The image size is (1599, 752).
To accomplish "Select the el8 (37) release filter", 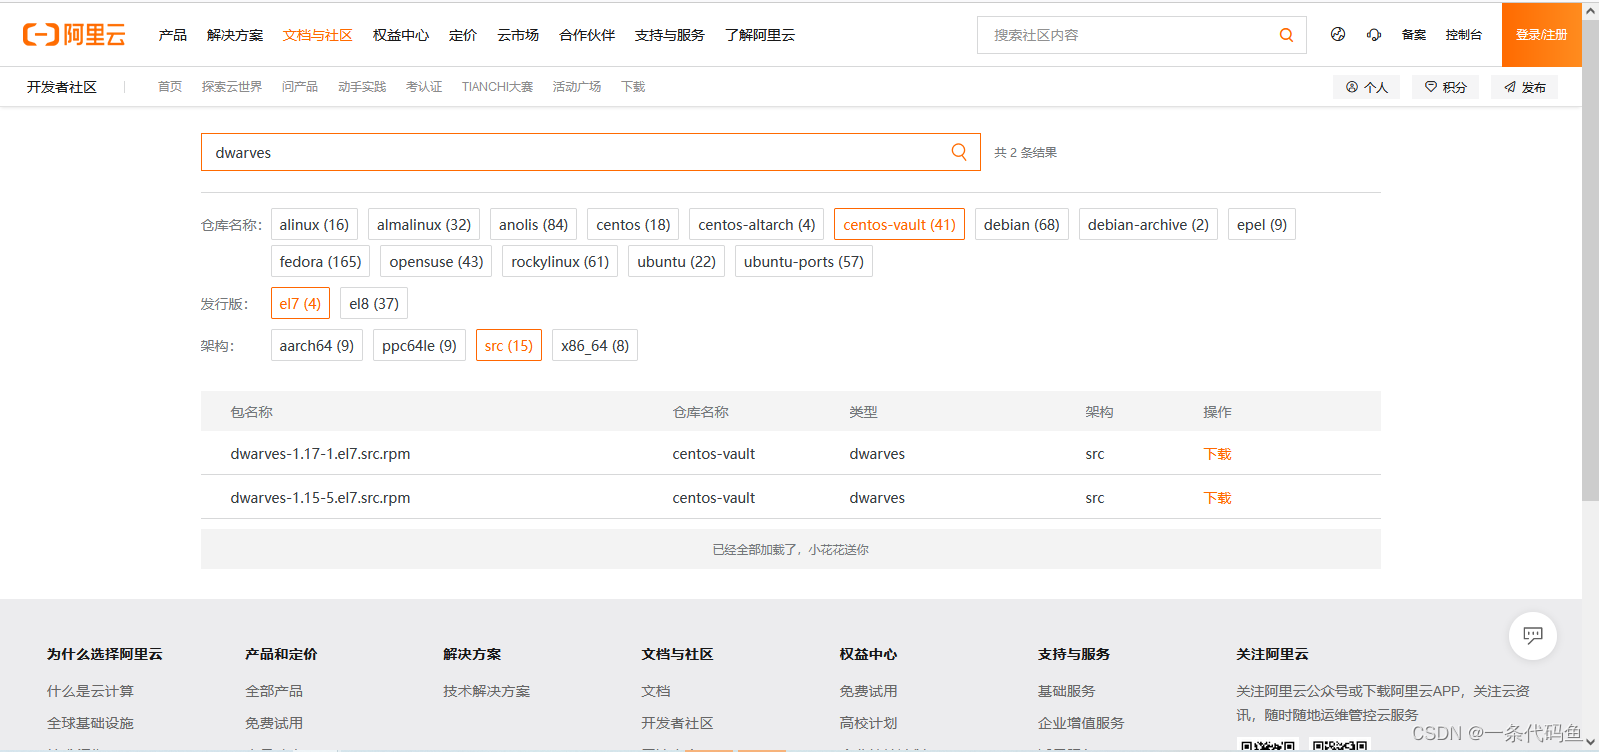I will pyautogui.click(x=374, y=303).
